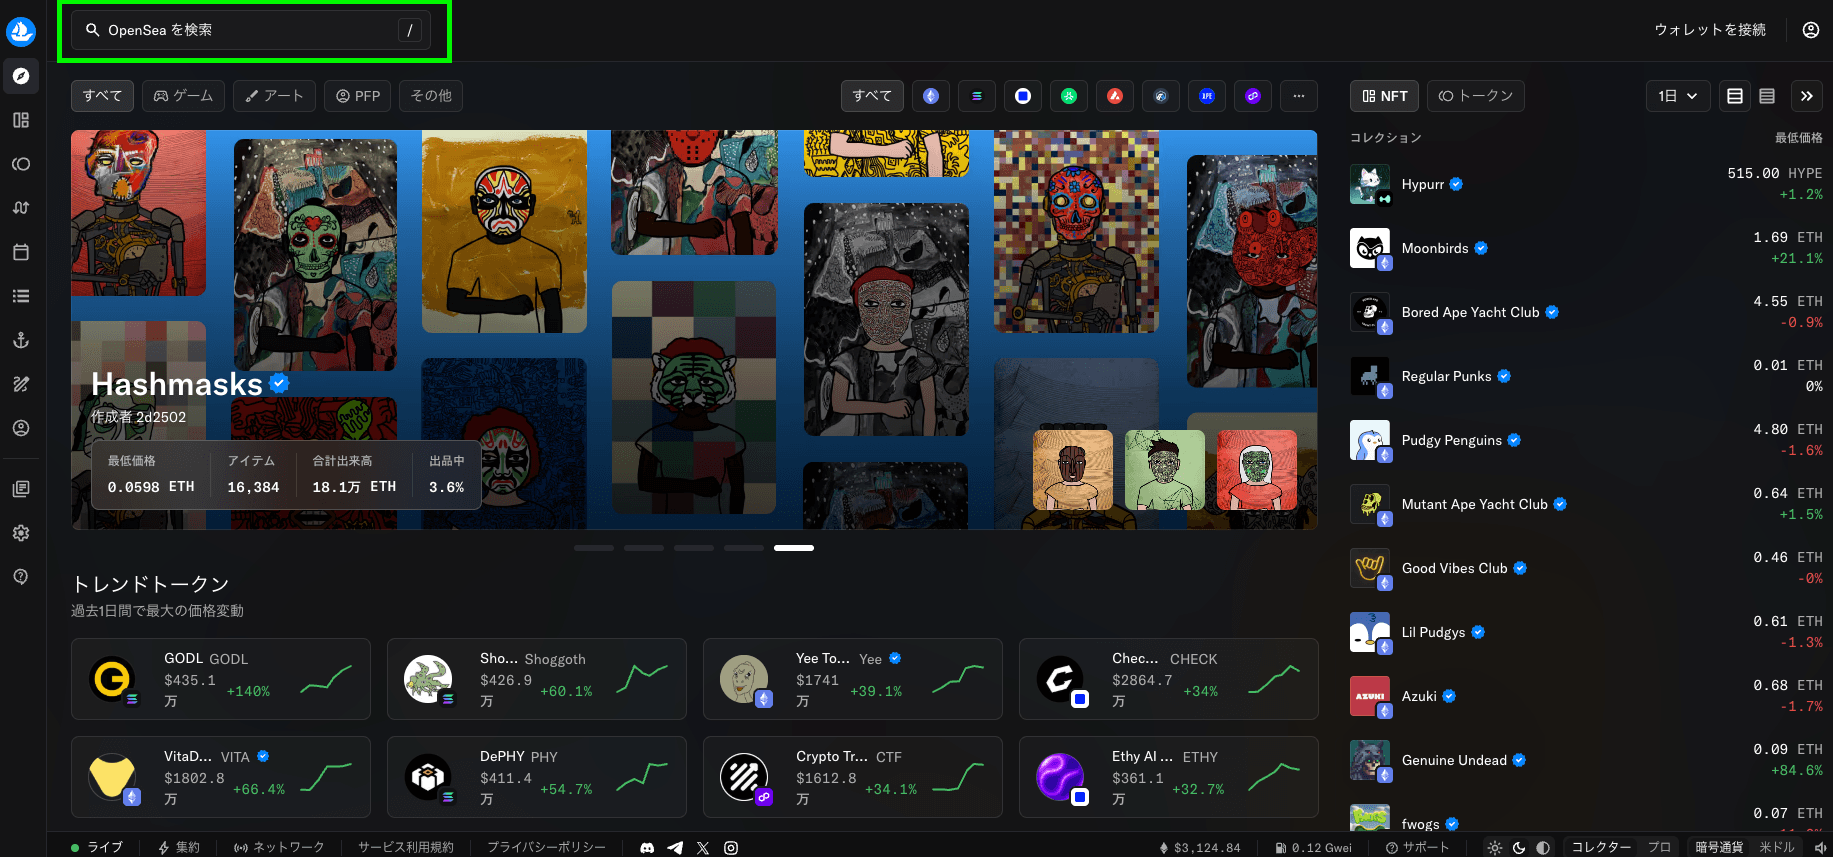The width and height of the screenshot is (1833, 857).
Task: Open the Bored Ape Yacht Club collection
Action: point(1470,312)
